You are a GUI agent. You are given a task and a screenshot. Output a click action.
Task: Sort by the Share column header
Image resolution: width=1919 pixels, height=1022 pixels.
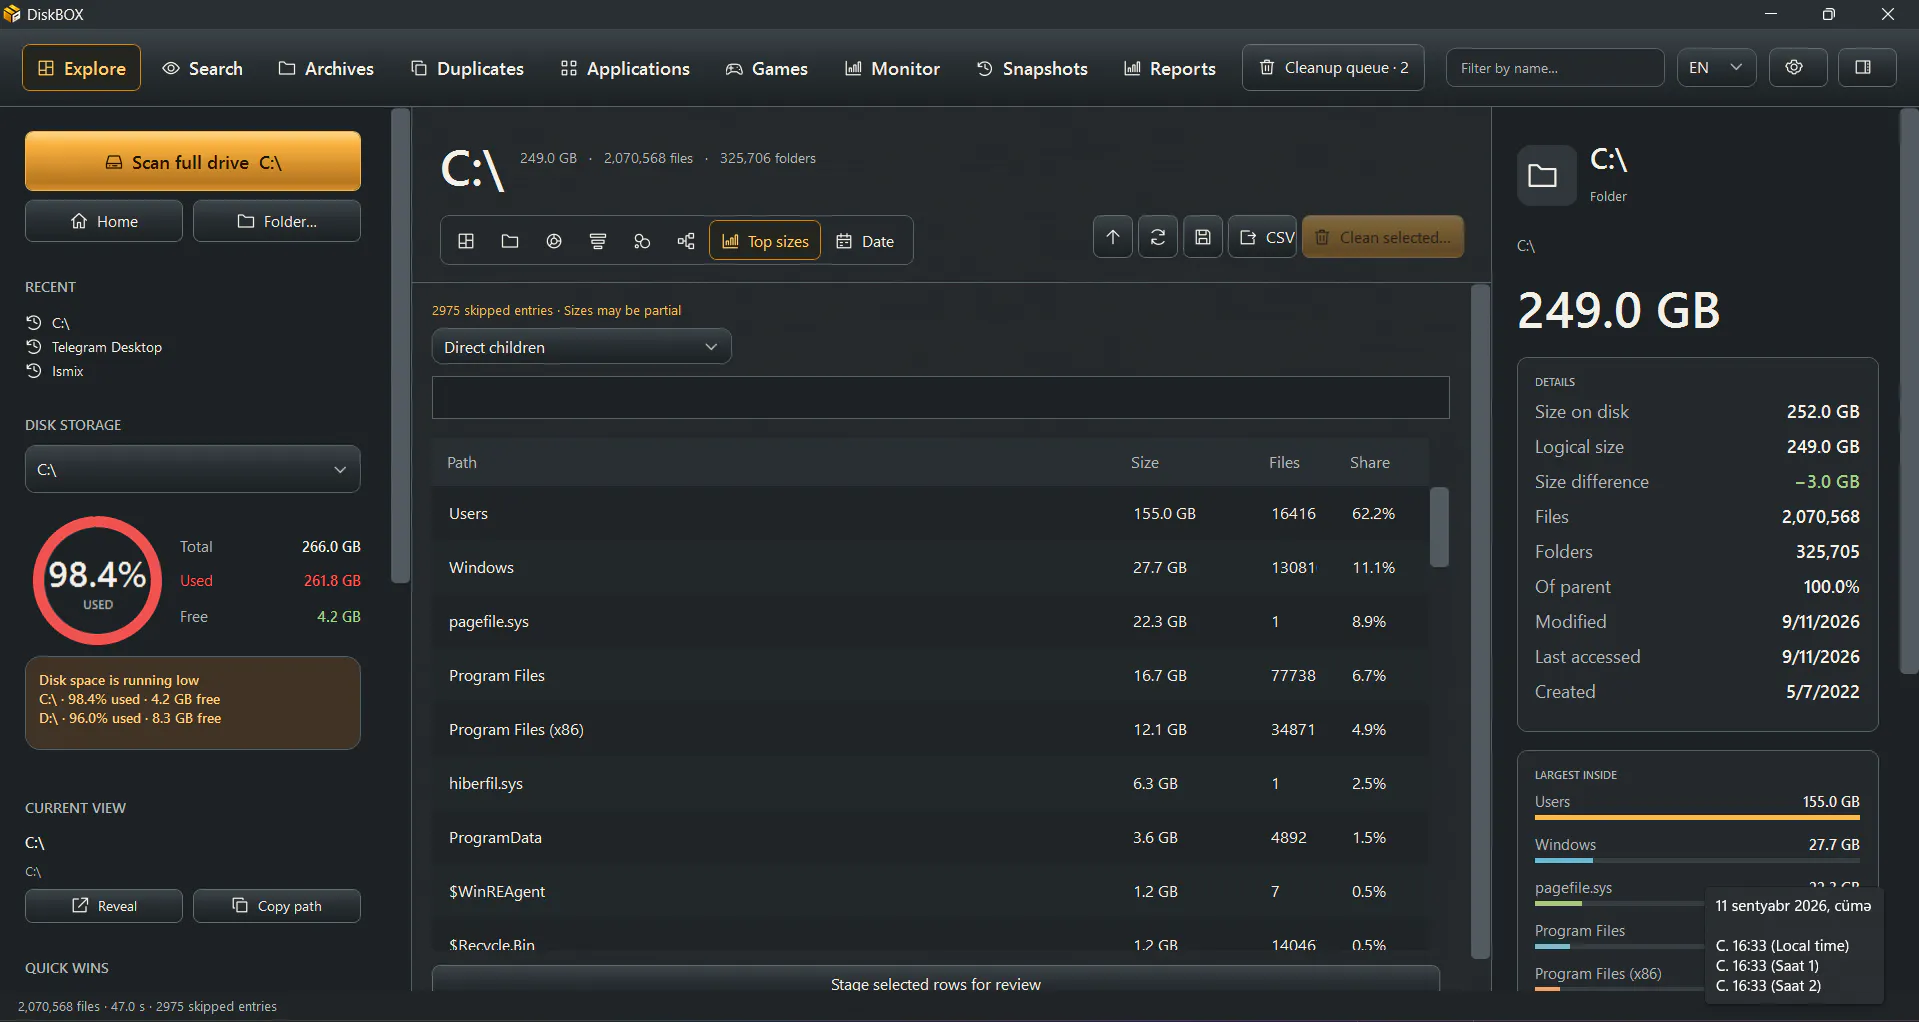[1370, 462]
